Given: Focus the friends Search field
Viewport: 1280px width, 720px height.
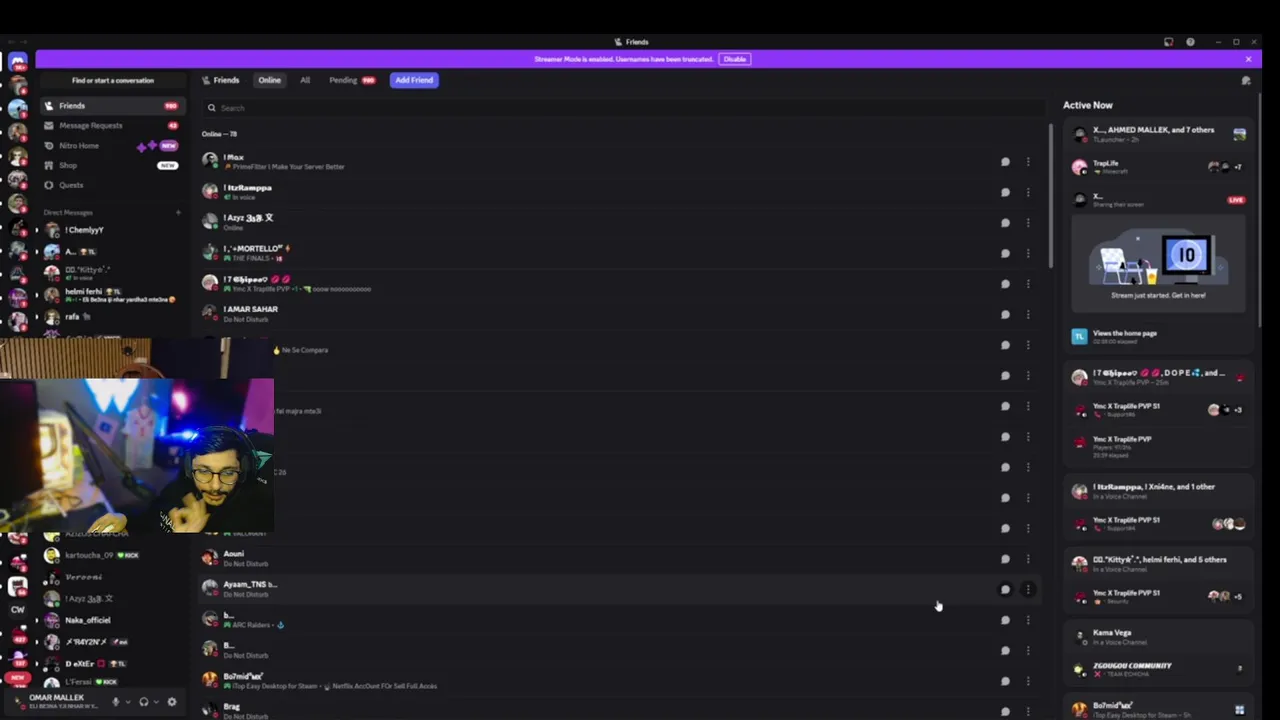Looking at the screenshot, I should point(625,108).
